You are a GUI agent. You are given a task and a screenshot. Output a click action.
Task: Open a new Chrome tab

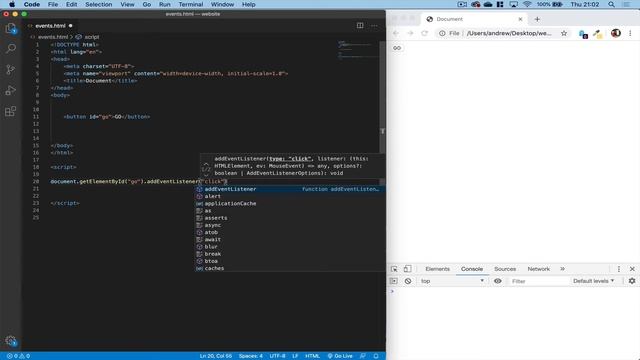pos(537,19)
